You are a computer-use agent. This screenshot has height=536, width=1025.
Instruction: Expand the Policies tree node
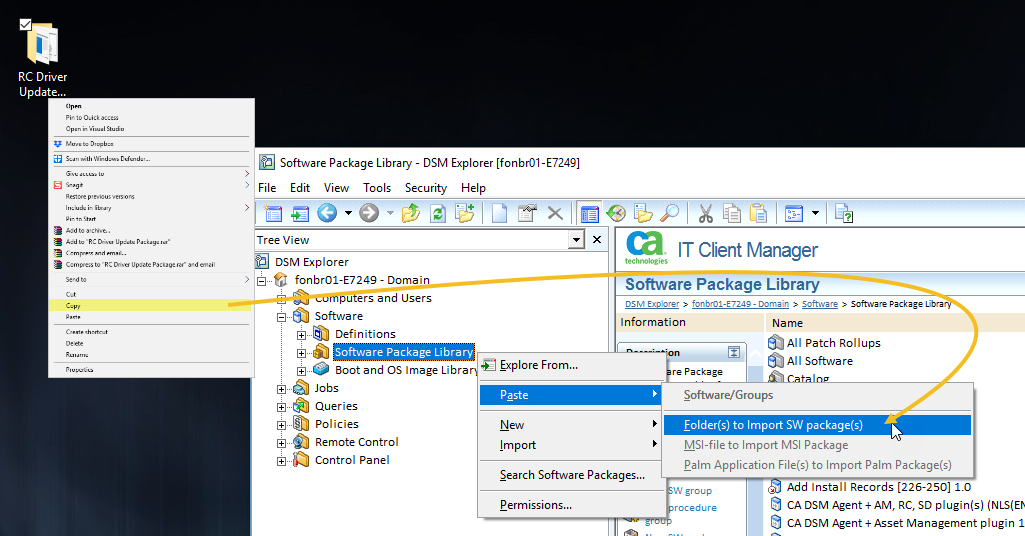(x=283, y=424)
